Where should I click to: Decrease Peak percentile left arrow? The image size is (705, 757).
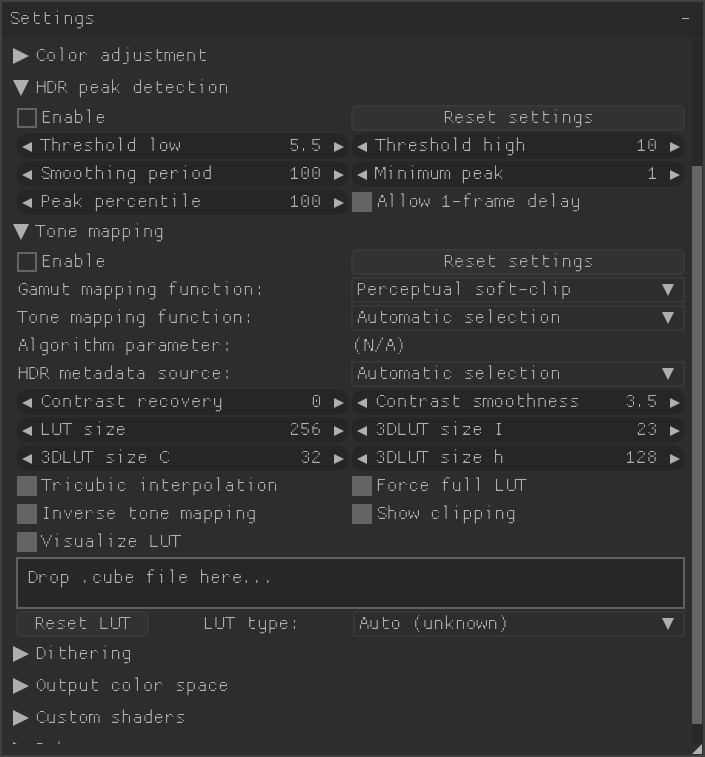point(27,202)
